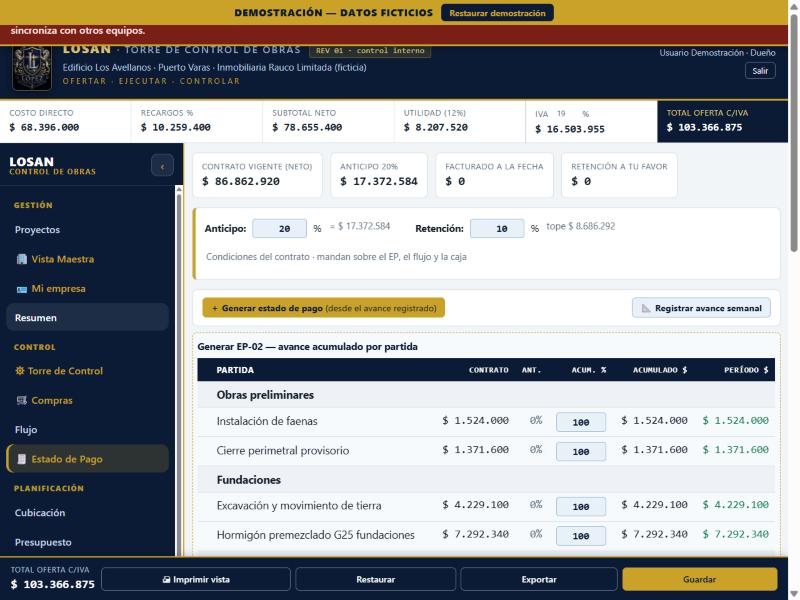Click the Estado de Pago document icon
The width and height of the screenshot is (800, 600).
(x=21, y=459)
